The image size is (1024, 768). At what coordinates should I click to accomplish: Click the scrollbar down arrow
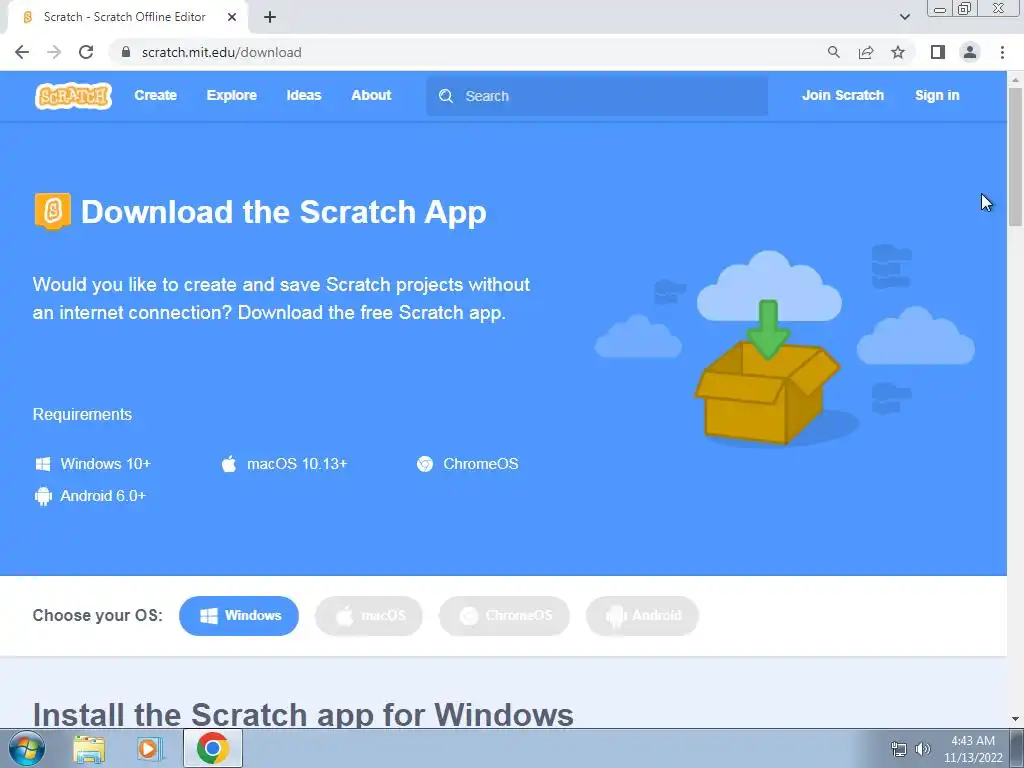click(1016, 719)
